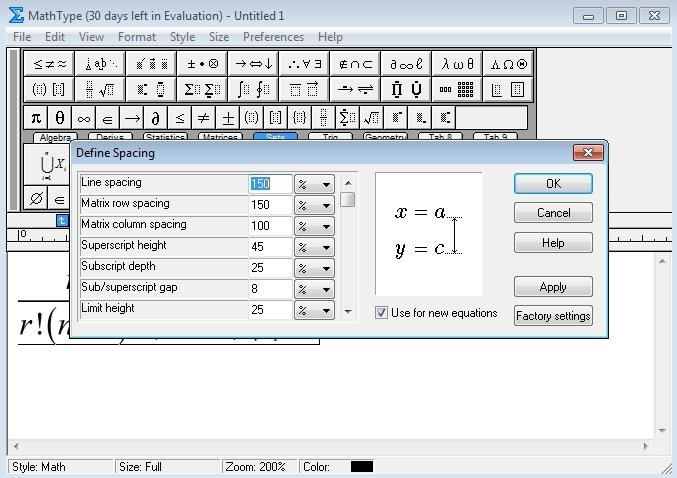Open summation templates palette
Screen dimensions: 677x478
202,89
